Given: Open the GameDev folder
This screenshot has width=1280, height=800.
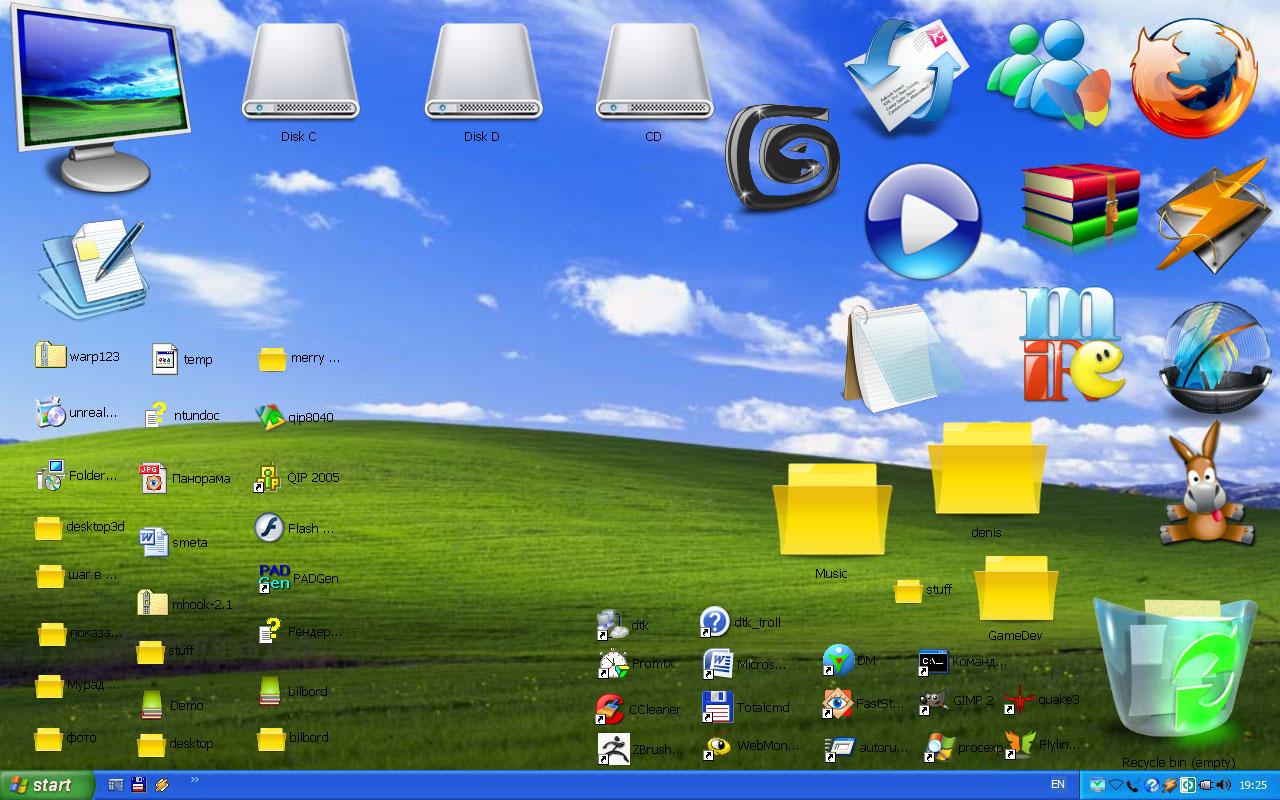Looking at the screenshot, I should pos(1013,595).
